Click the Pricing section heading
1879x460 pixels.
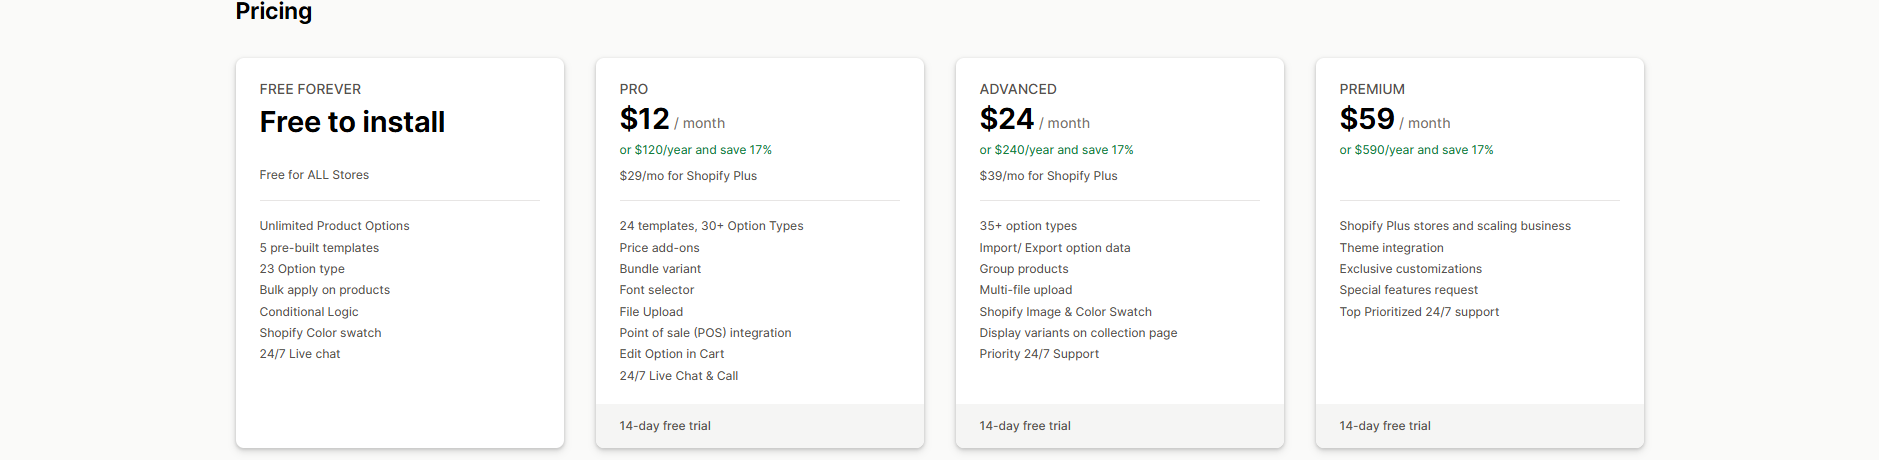coord(273,12)
